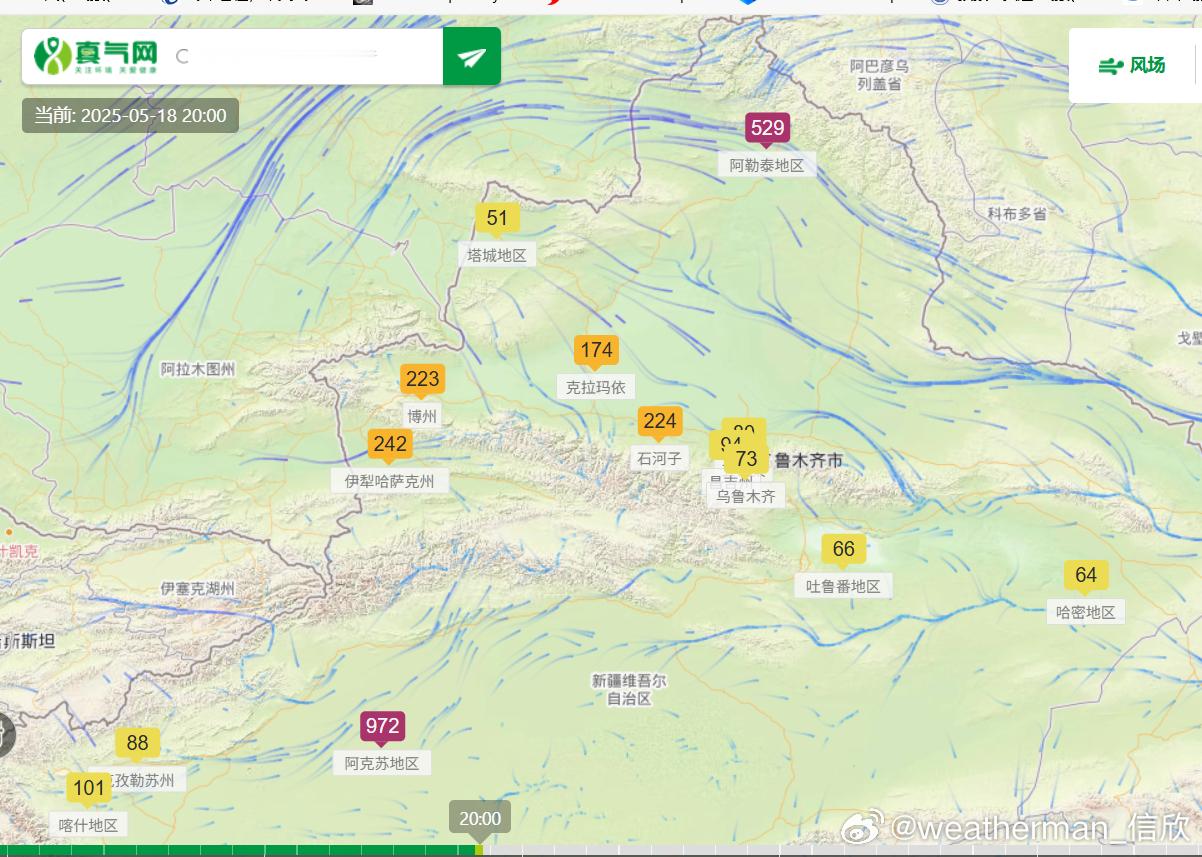Click the 伊犁哈萨克州 label
The width and height of the screenshot is (1202, 857).
(x=390, y=481)
